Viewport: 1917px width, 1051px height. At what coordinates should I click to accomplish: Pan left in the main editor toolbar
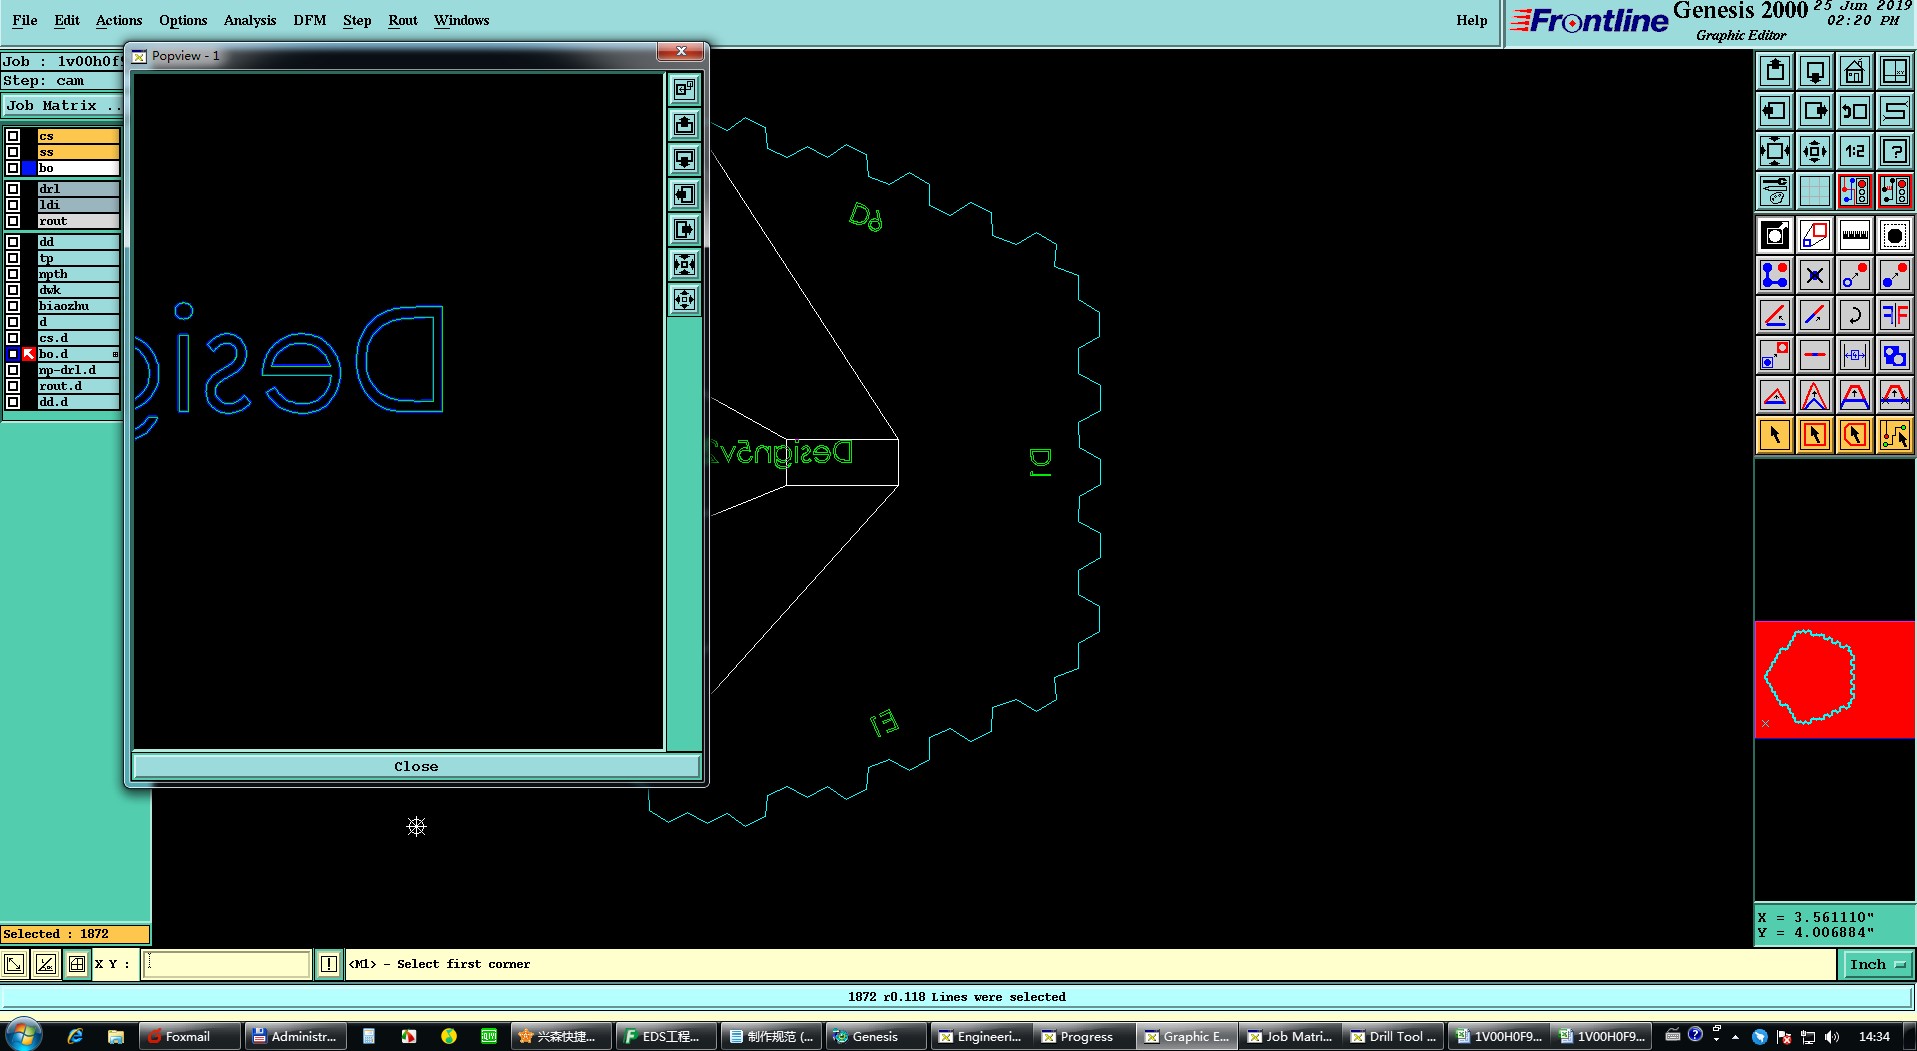1775,111
